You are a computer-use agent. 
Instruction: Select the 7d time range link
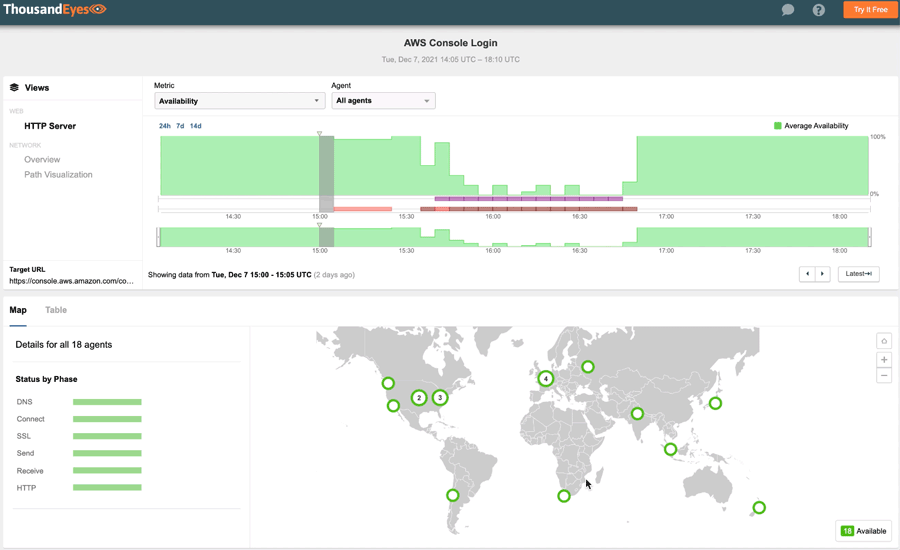tap(180, 126)
